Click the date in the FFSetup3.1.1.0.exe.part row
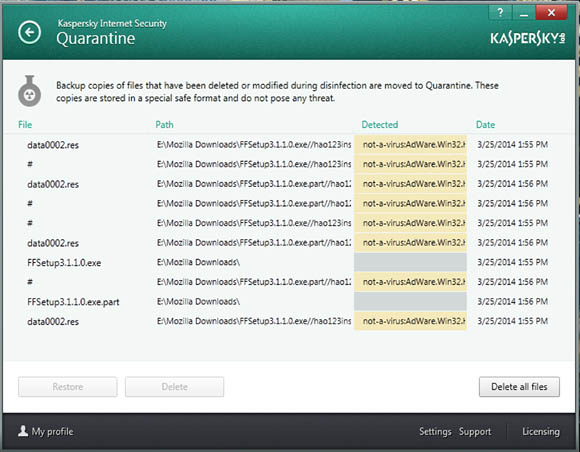Viewport: 580px width, 452px height. coord(512,301)
